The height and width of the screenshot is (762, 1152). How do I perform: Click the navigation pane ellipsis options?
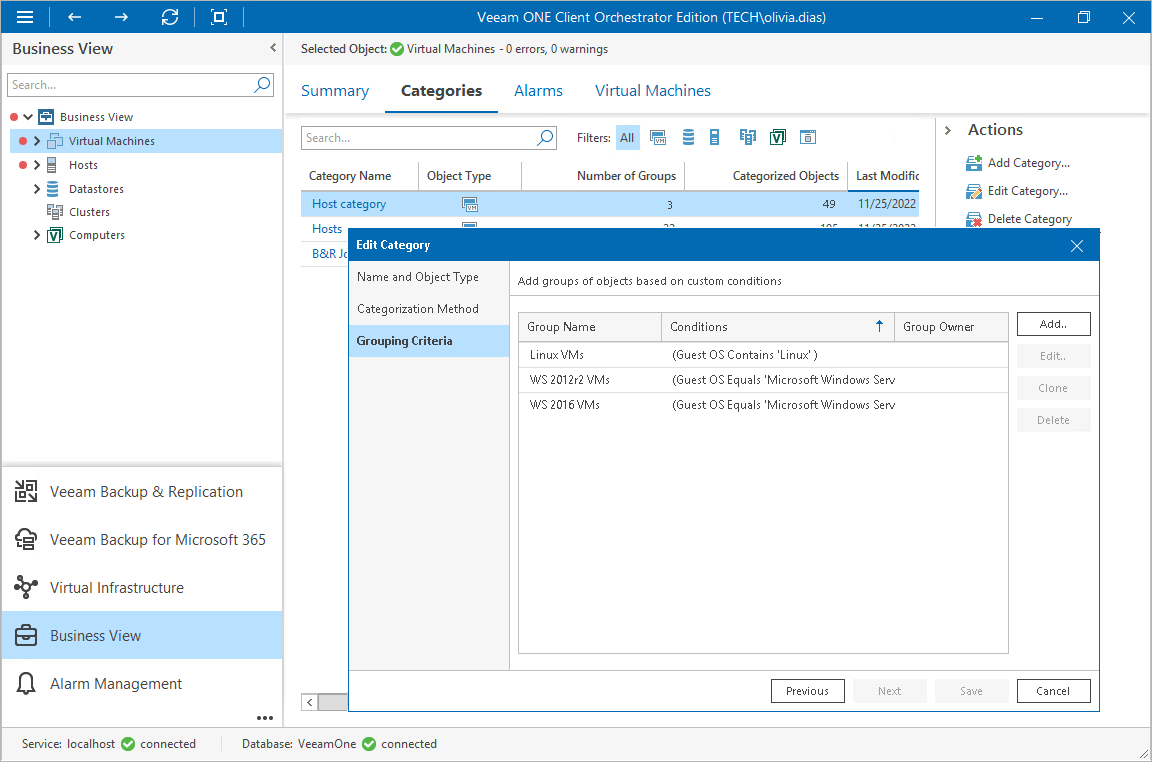tap(264, 718)
